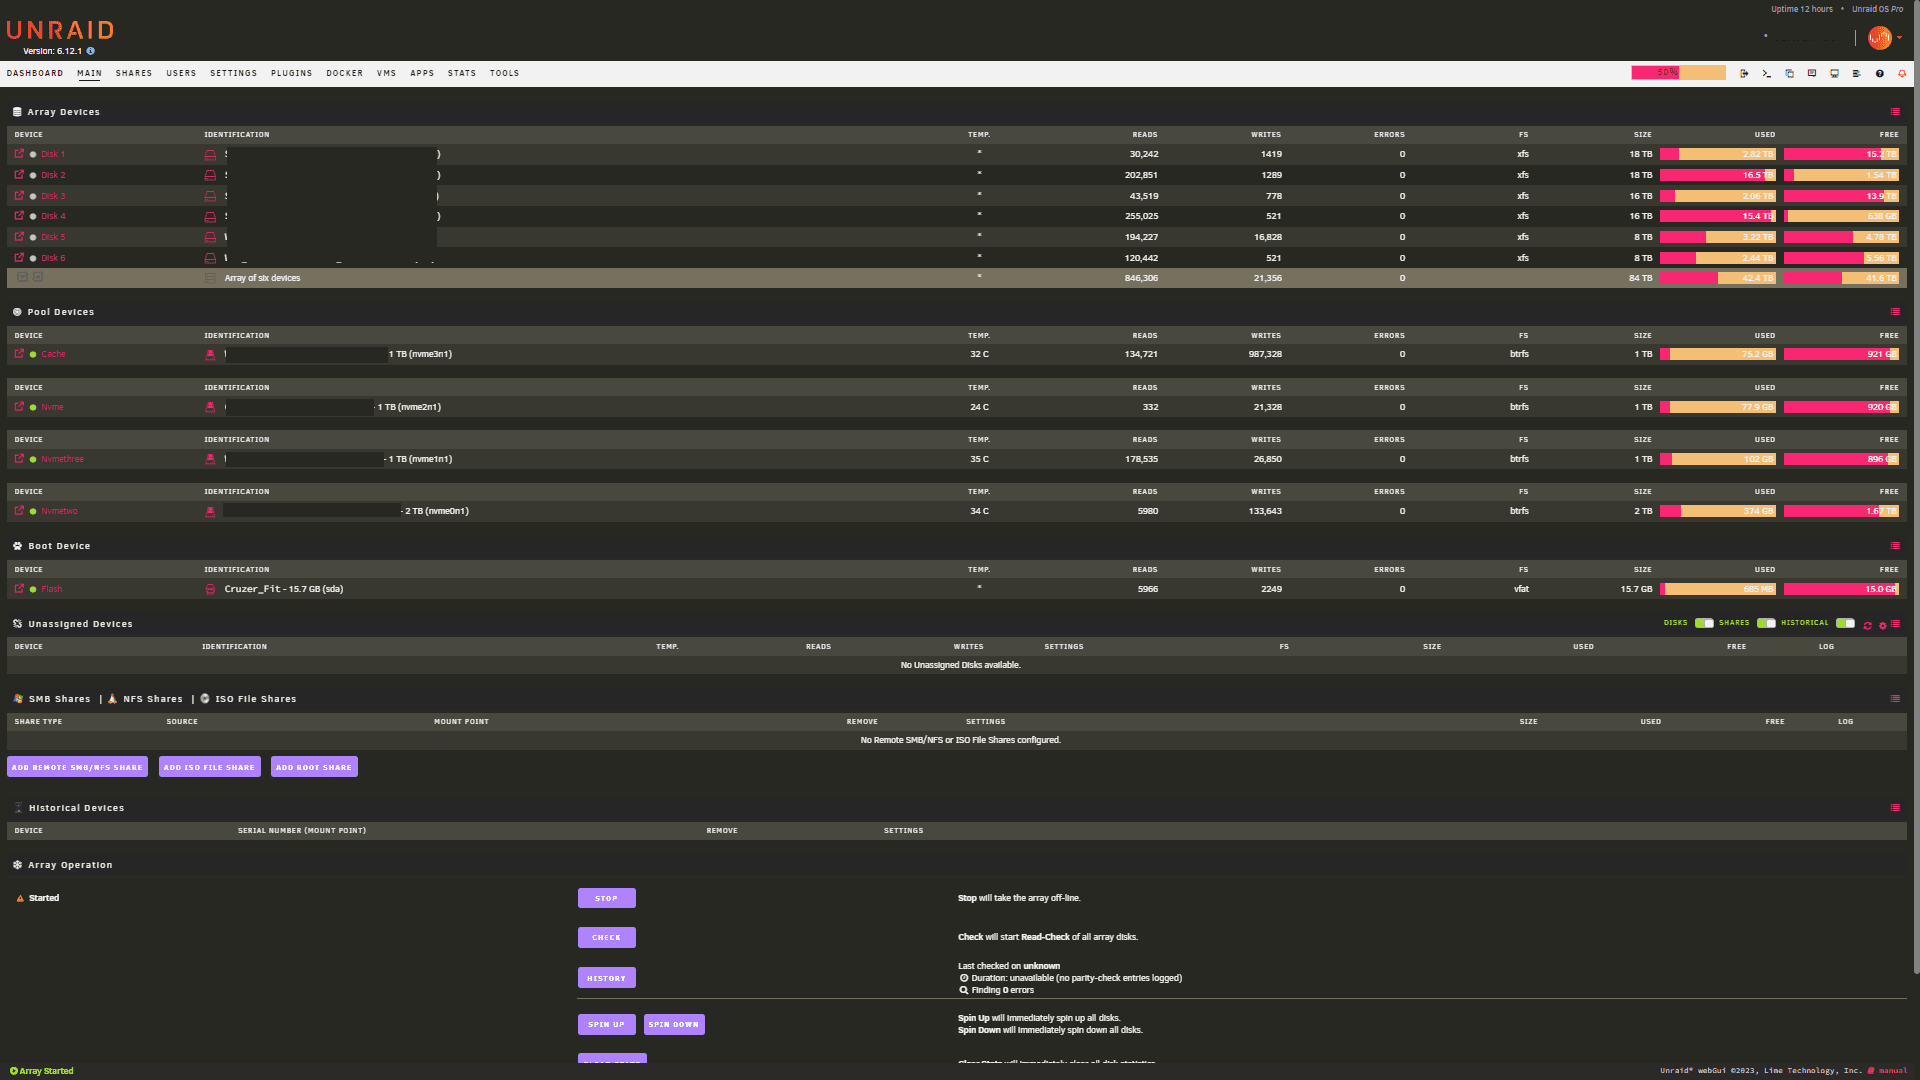Click Disk 1 status indicator dot

point(33,155)
